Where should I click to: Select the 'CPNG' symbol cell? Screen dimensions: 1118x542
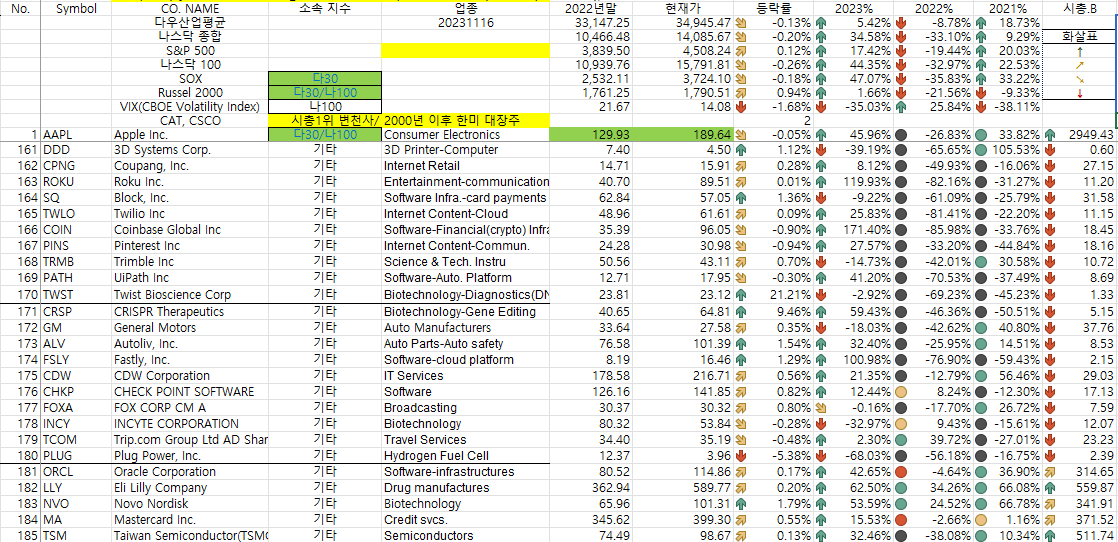76,165
